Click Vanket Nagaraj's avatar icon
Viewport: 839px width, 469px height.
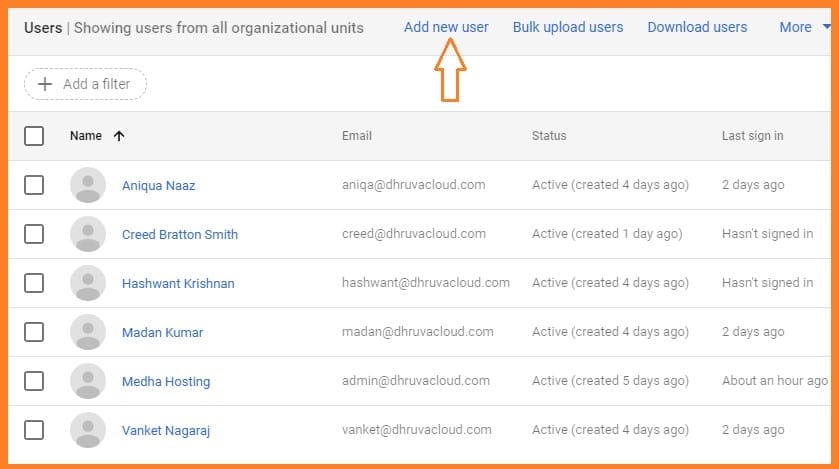(x=88, y=430)
